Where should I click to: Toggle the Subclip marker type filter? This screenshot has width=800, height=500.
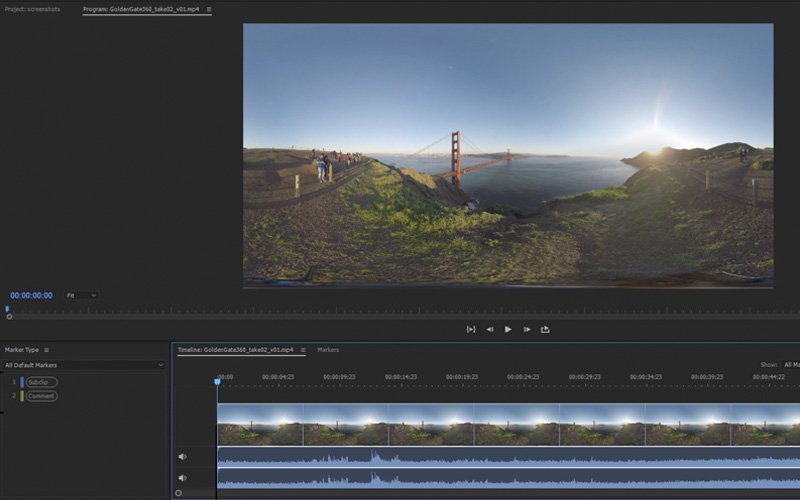(x=41, y=382)
